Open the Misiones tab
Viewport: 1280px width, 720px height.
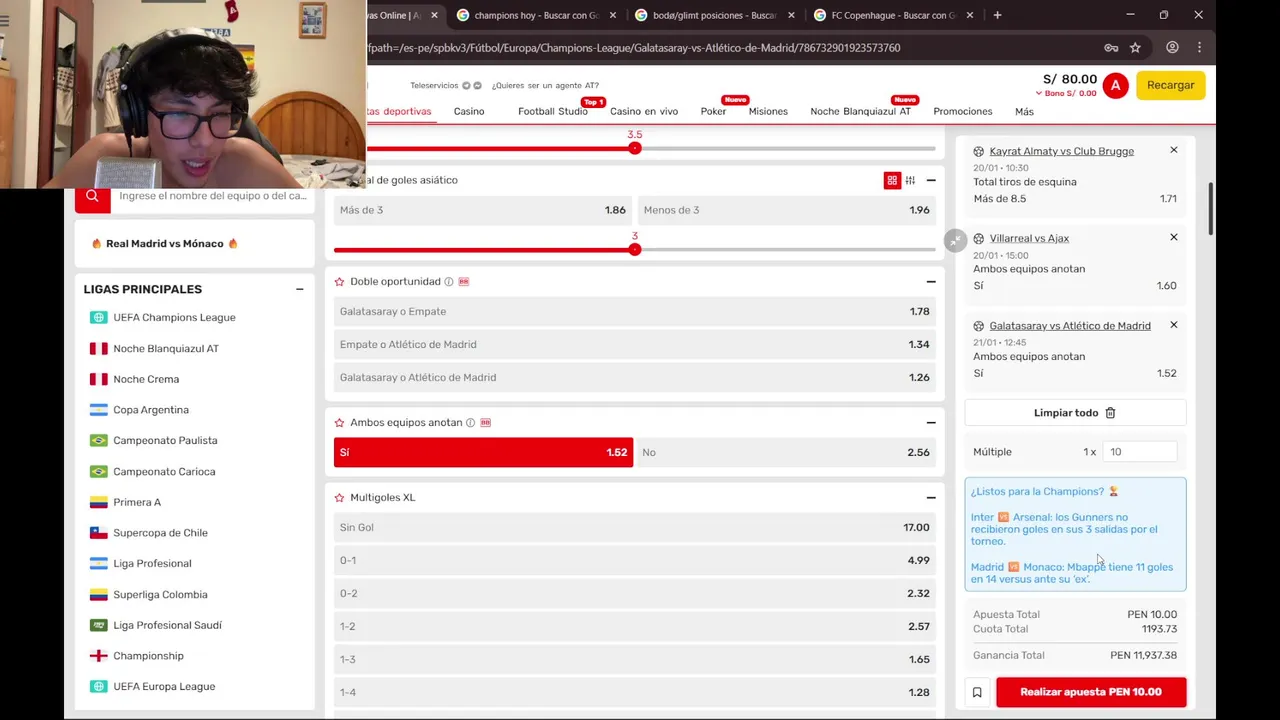[768, 111]
